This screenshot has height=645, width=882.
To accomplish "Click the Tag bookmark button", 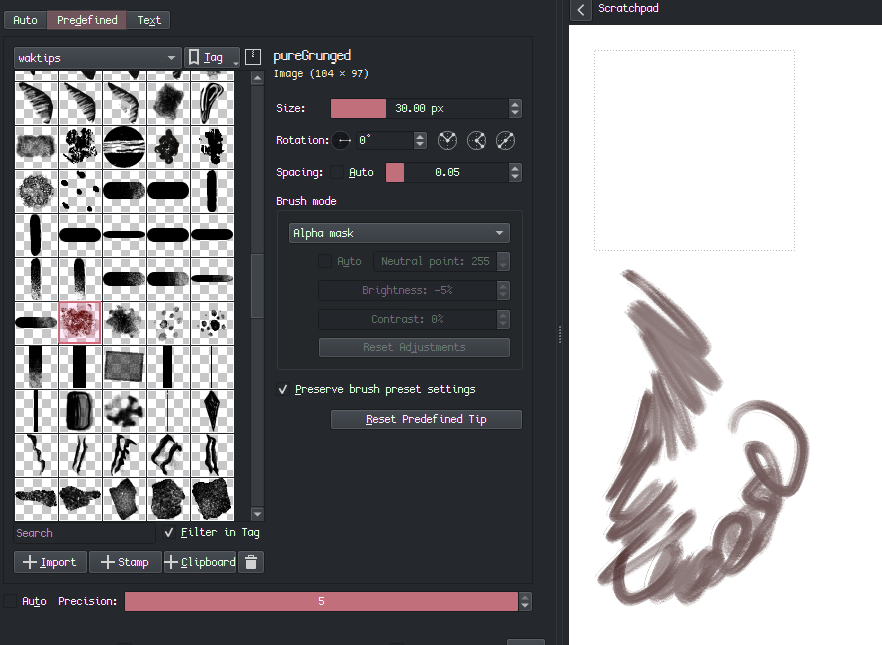I will pyautogui.click(x=212, y=57).
